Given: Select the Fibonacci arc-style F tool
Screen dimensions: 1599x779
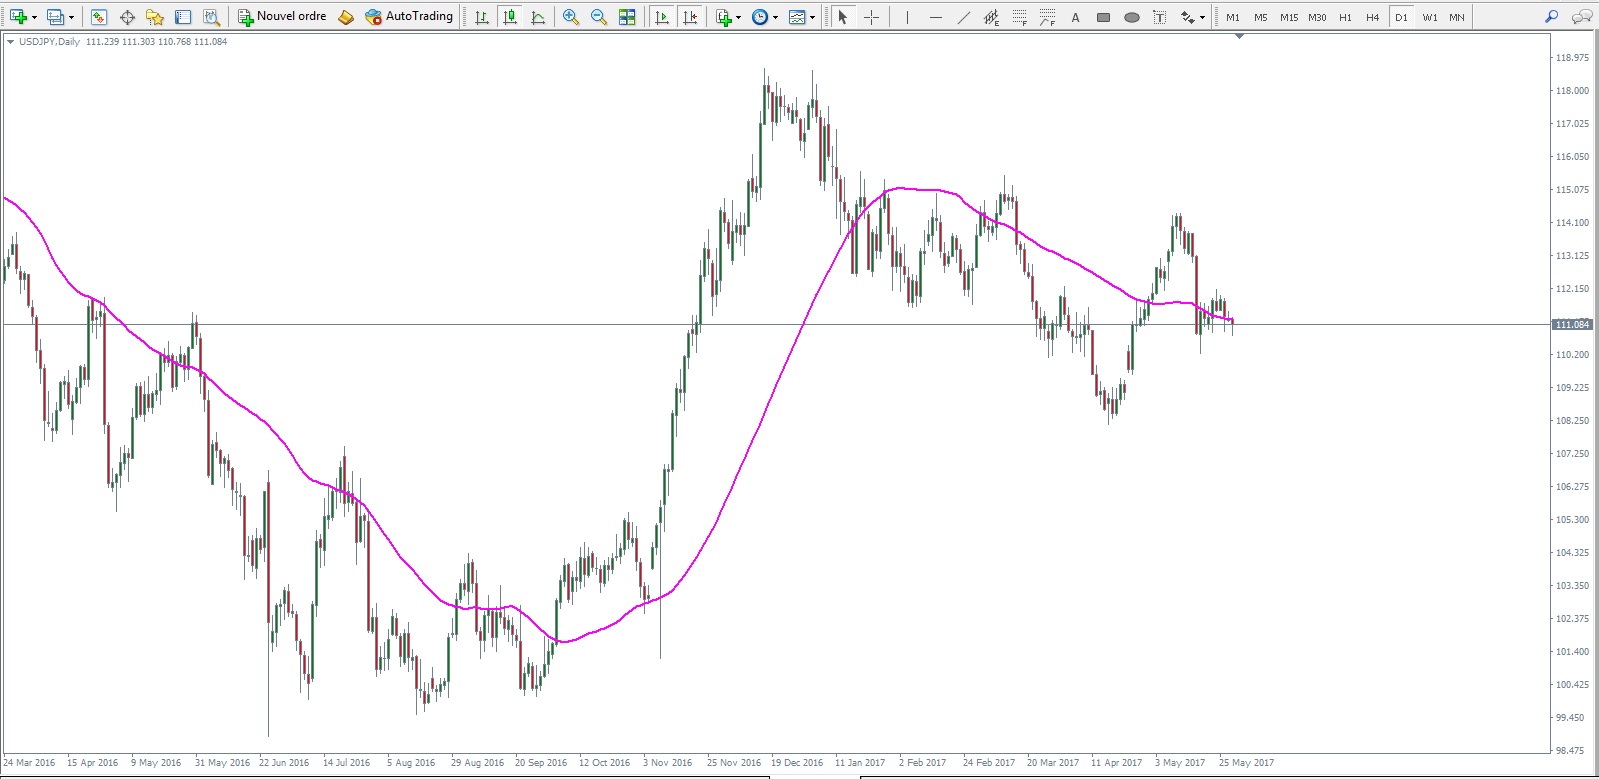Looking at the screenshot, I should tap(1047, 17).
